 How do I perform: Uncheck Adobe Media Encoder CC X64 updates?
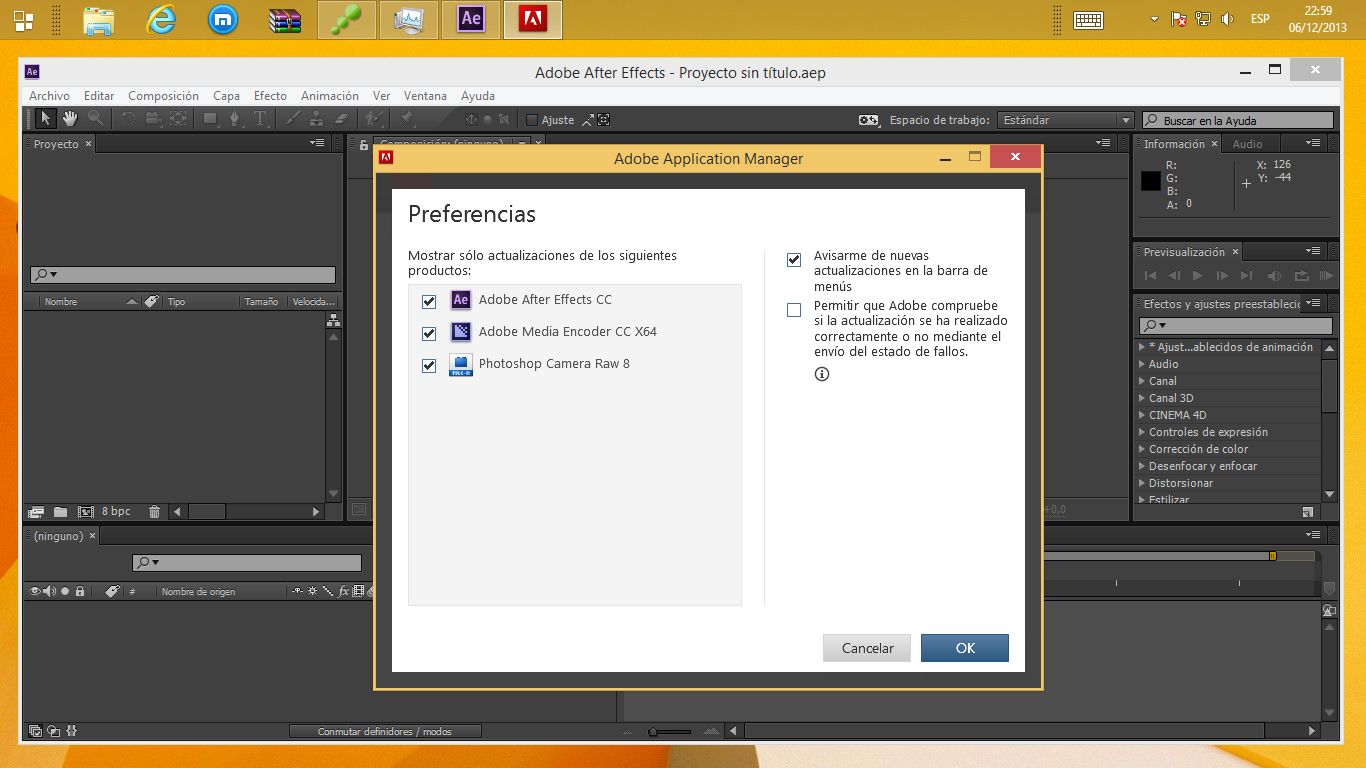tap(428, 333)
